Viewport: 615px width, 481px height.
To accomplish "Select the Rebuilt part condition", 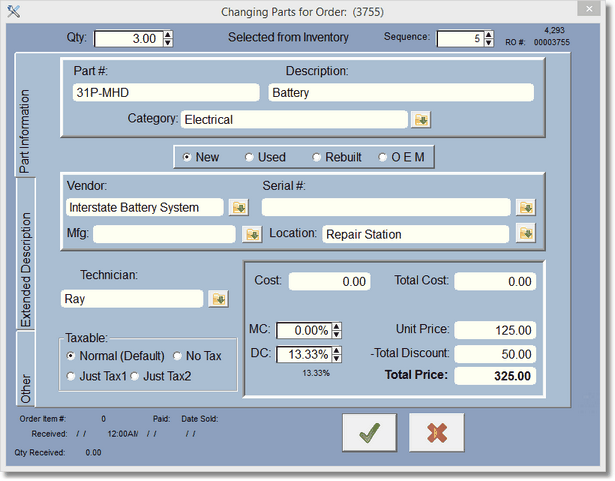I will (317, 158).
